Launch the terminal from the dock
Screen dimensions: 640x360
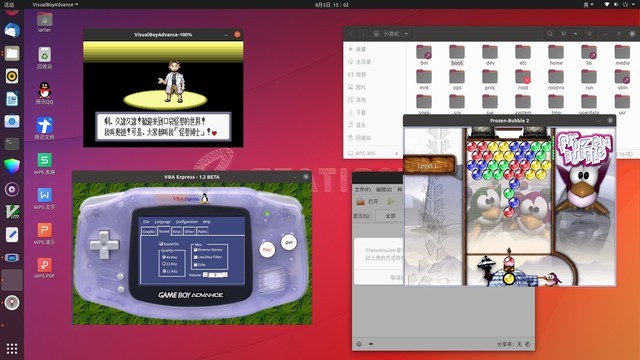[x=12, y=143]
